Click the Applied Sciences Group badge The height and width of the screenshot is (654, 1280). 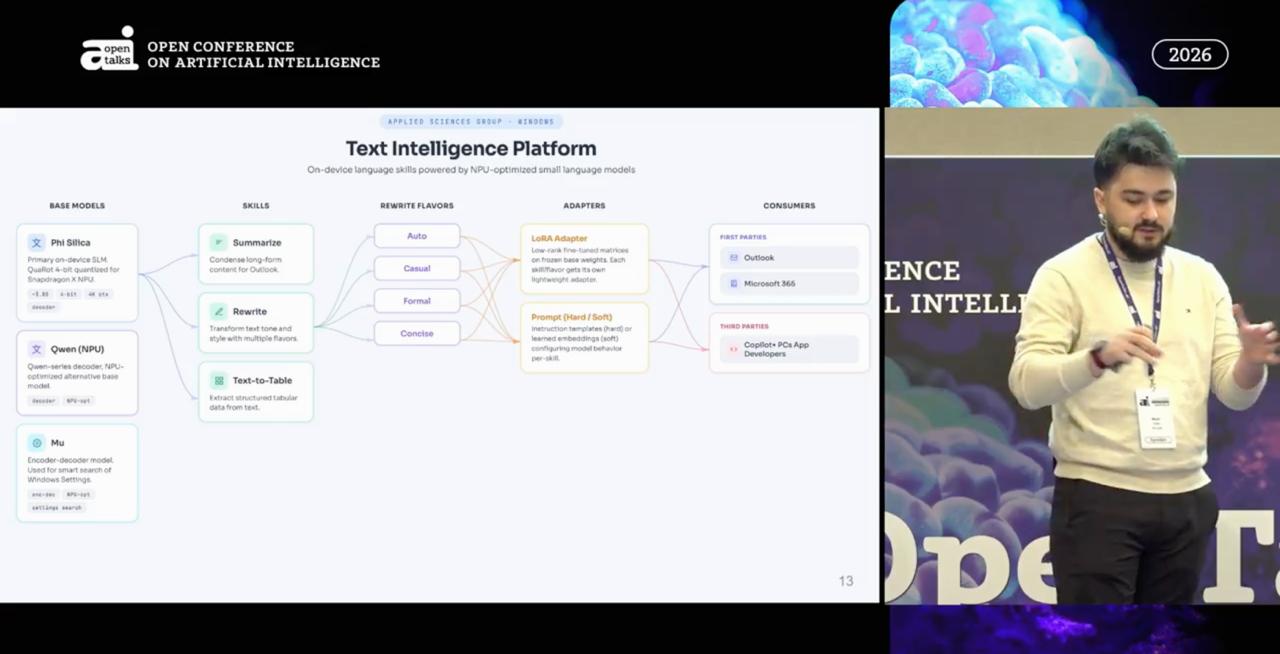(x=471, y=122)
